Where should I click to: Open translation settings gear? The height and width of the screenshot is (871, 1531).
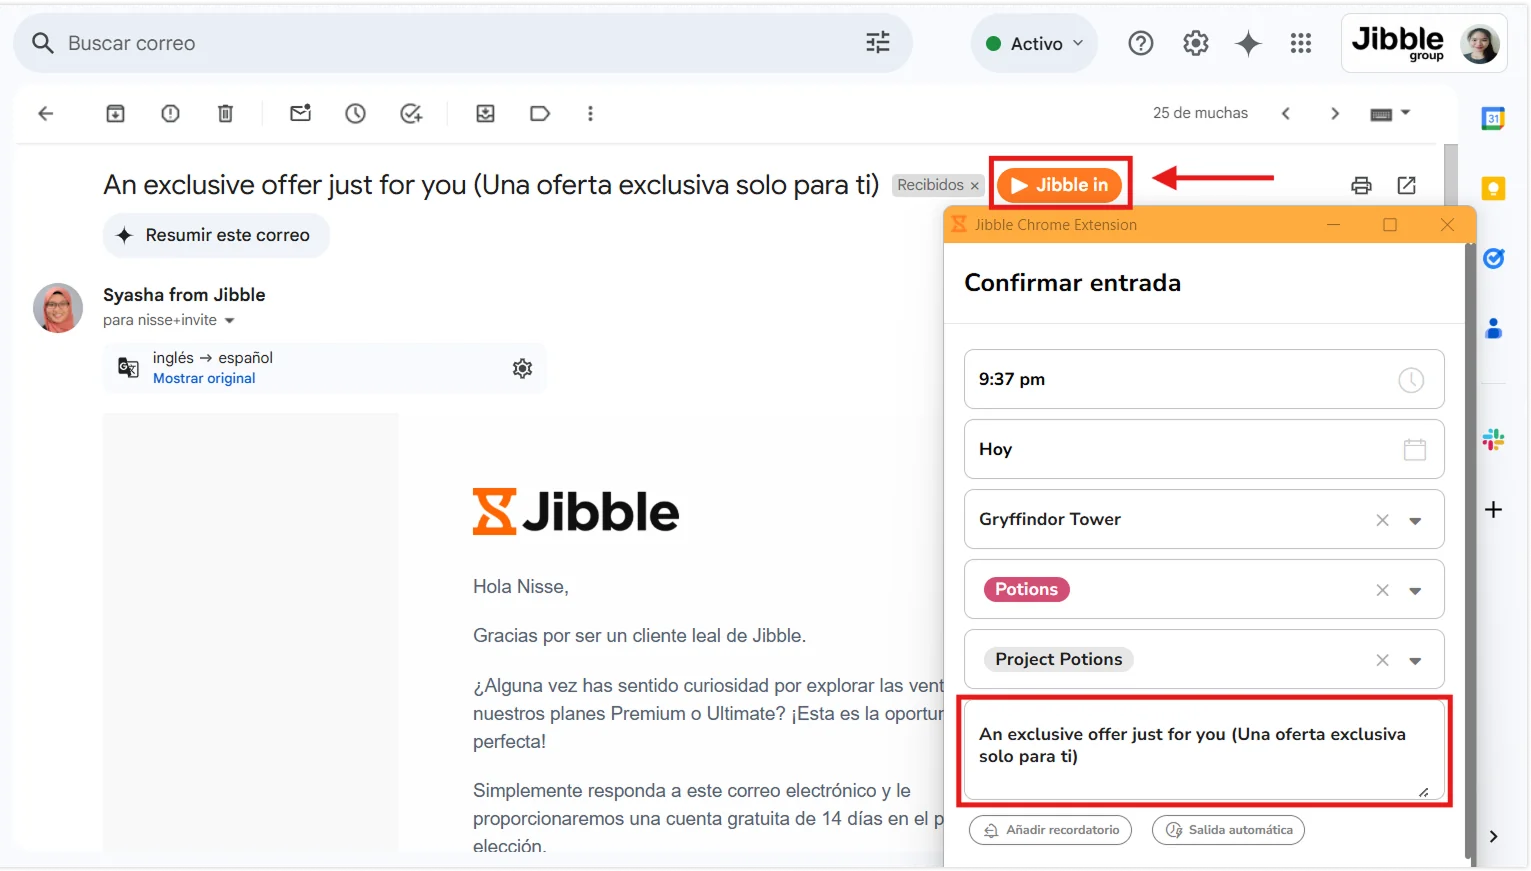522,368
